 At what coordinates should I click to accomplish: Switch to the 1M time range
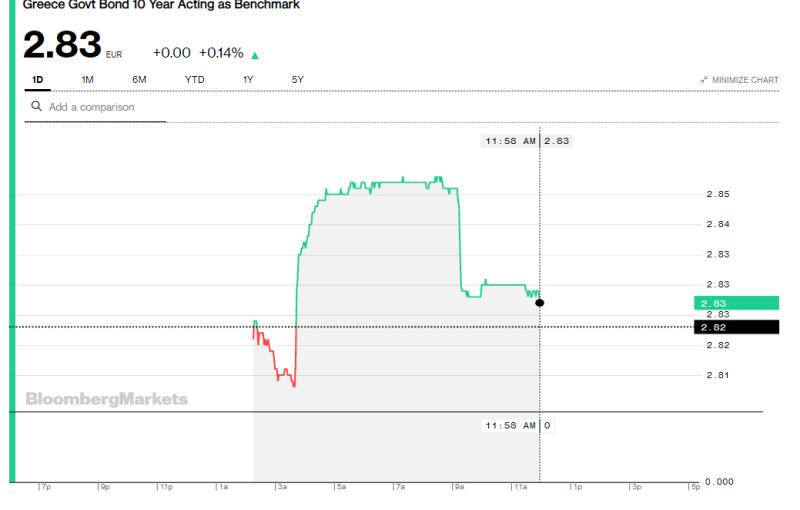87,80
